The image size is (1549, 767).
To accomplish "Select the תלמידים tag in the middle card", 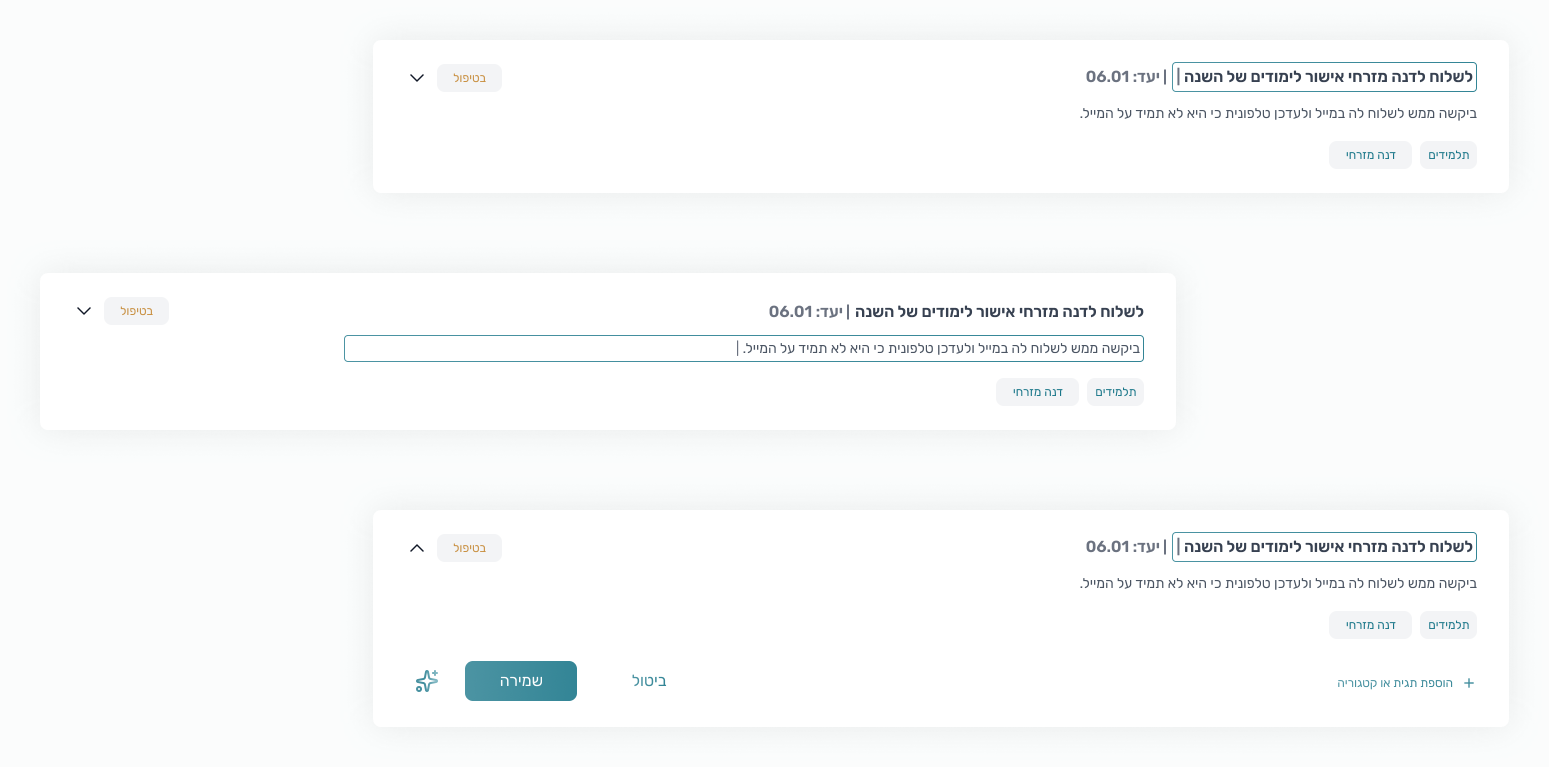I will click(1115, 392).
